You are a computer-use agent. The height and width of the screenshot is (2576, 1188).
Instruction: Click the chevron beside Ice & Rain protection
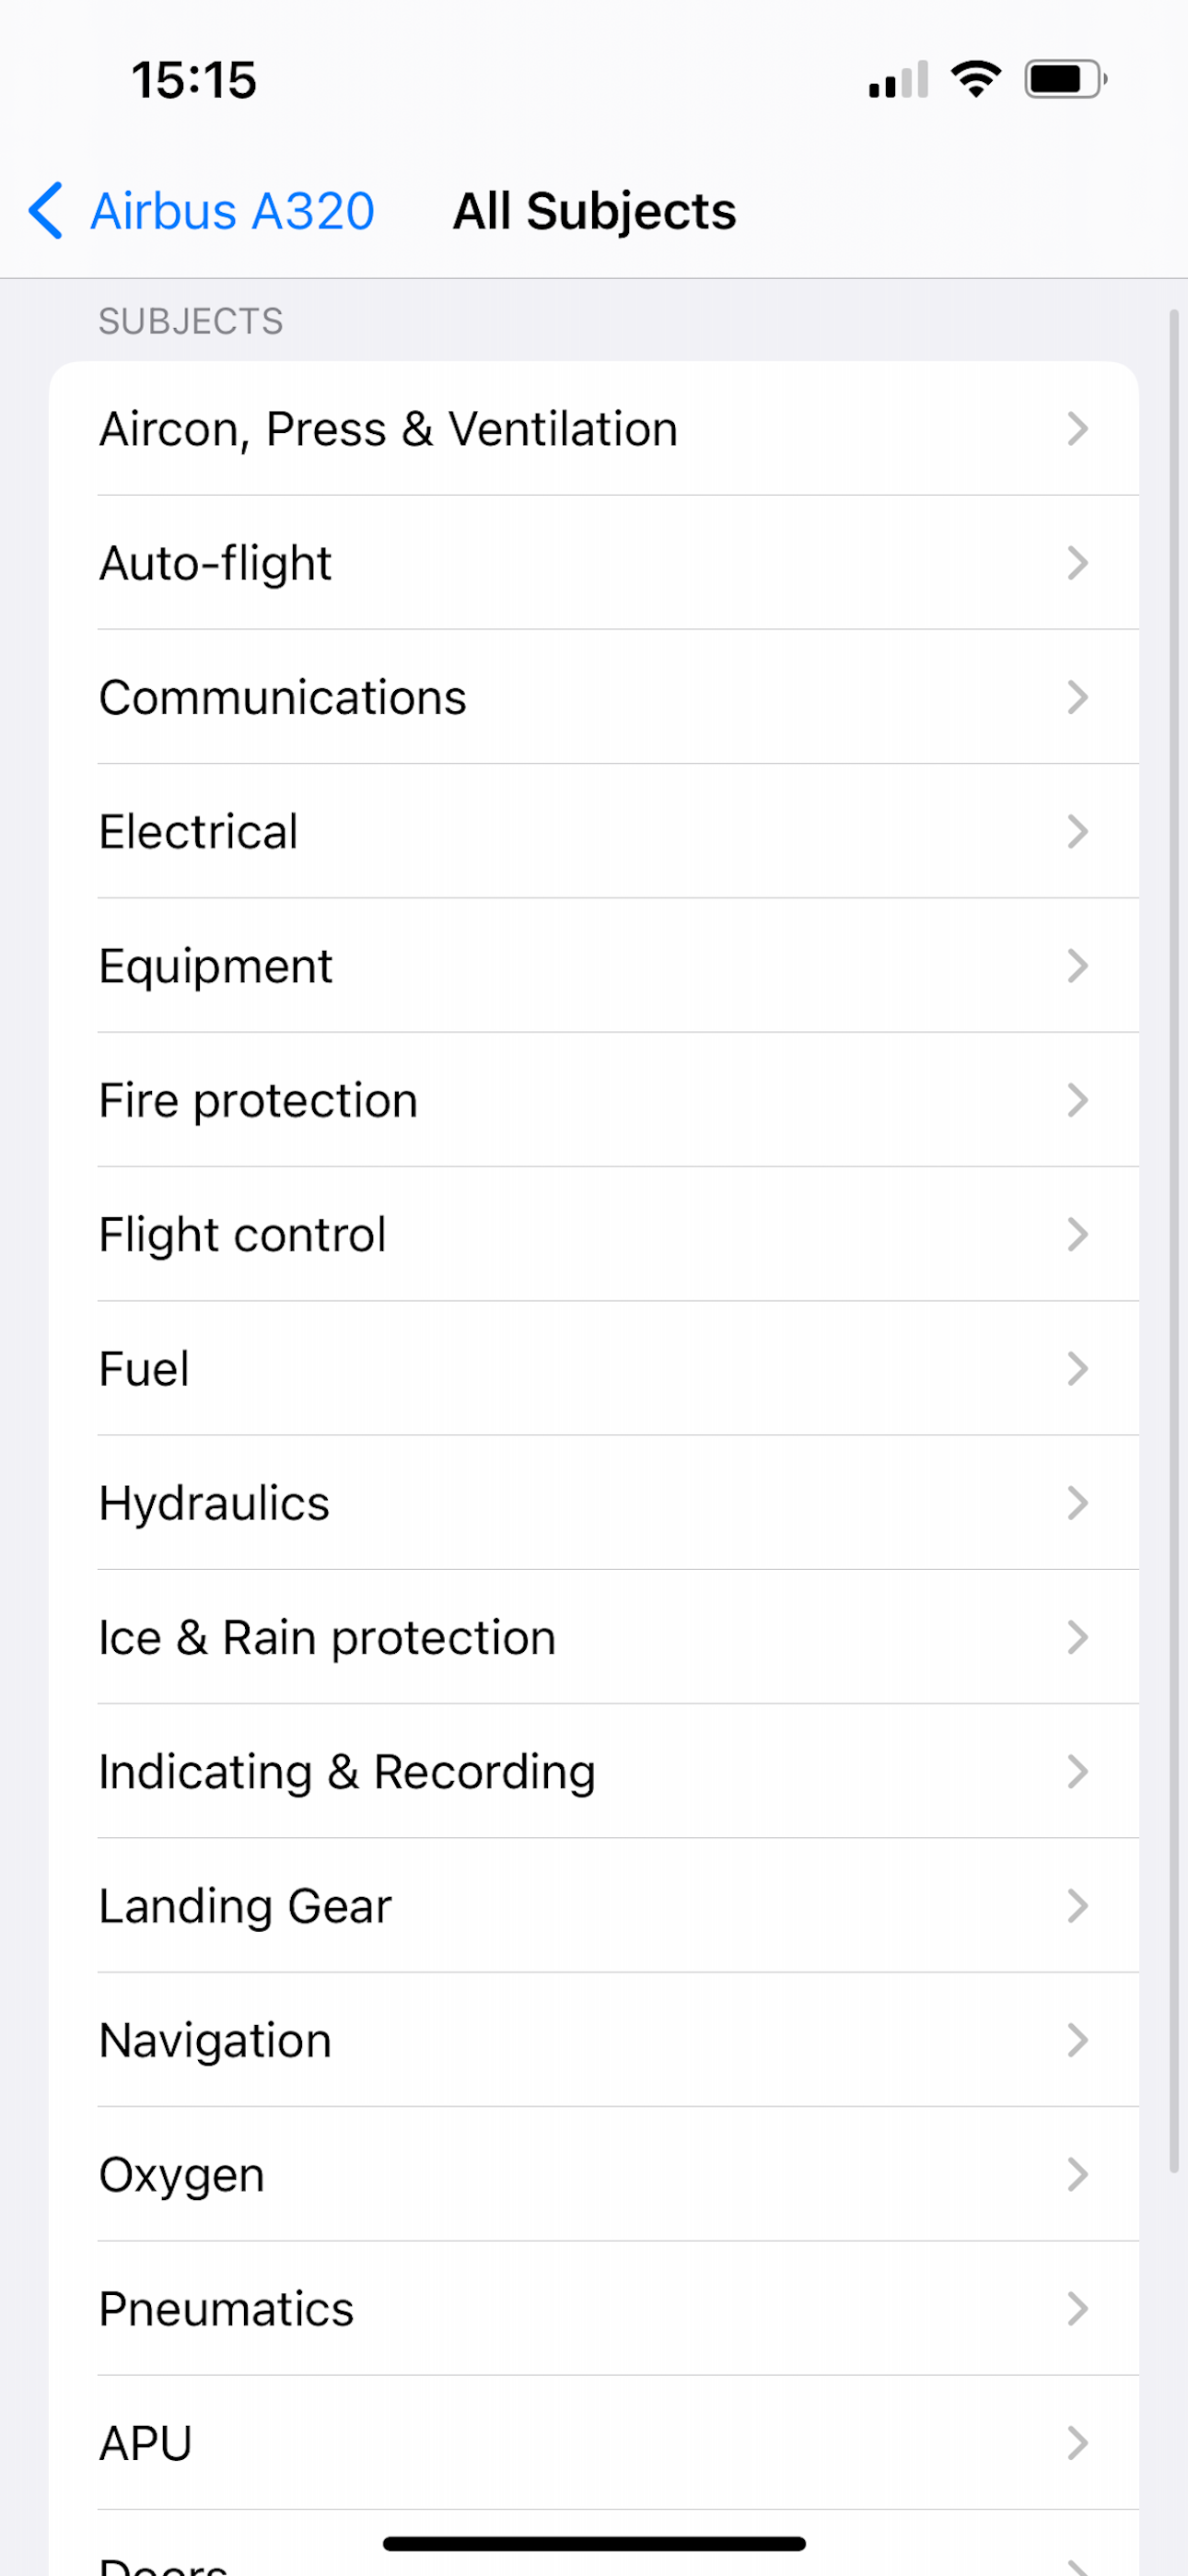tap(1077, 1637)
